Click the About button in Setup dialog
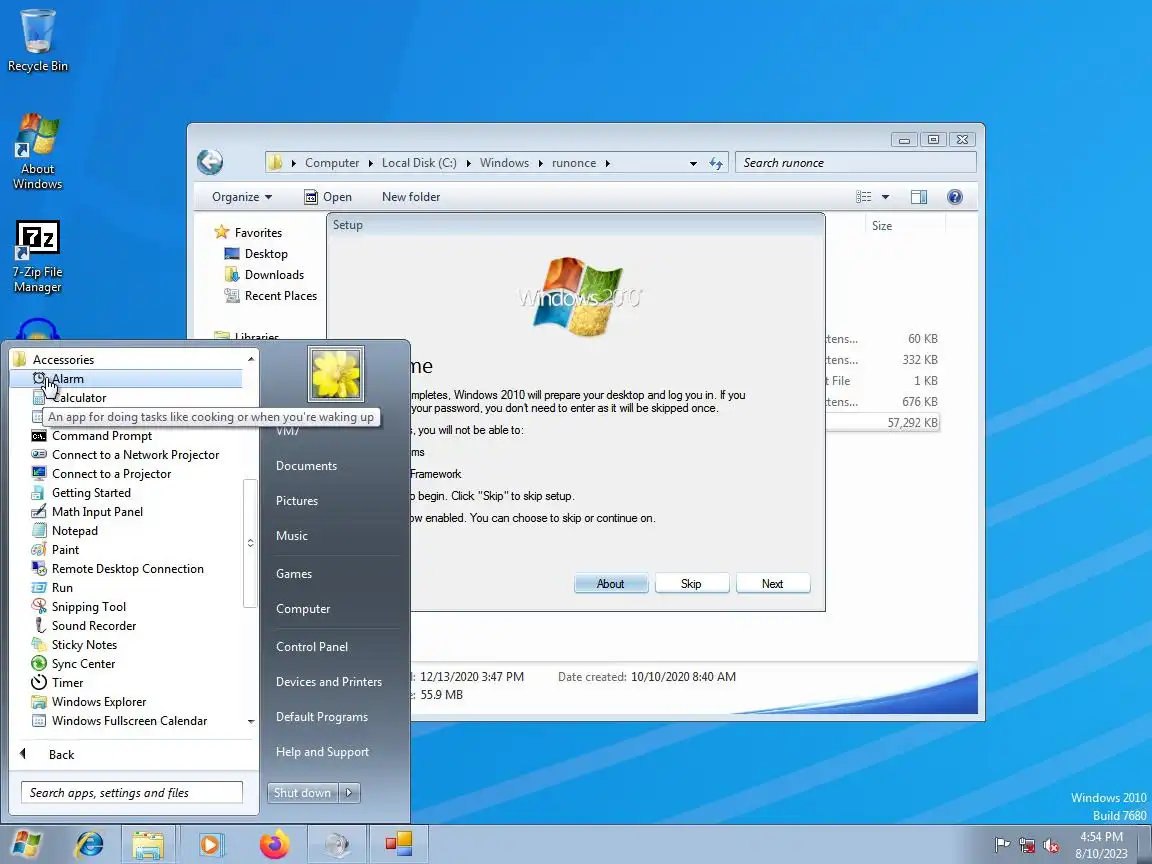 pyautogui.click(x=611, y=584)
